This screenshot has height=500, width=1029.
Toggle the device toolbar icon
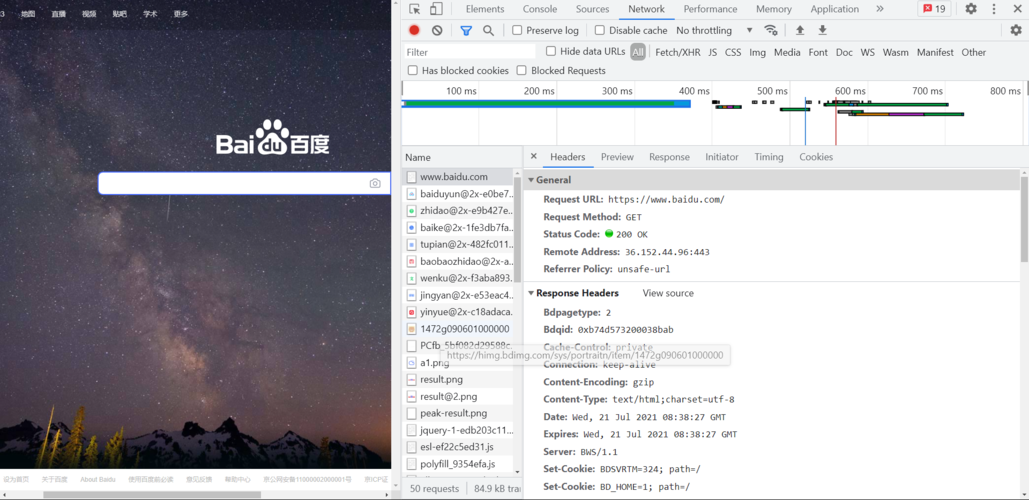pyautogui.click(x=436, y=9)
